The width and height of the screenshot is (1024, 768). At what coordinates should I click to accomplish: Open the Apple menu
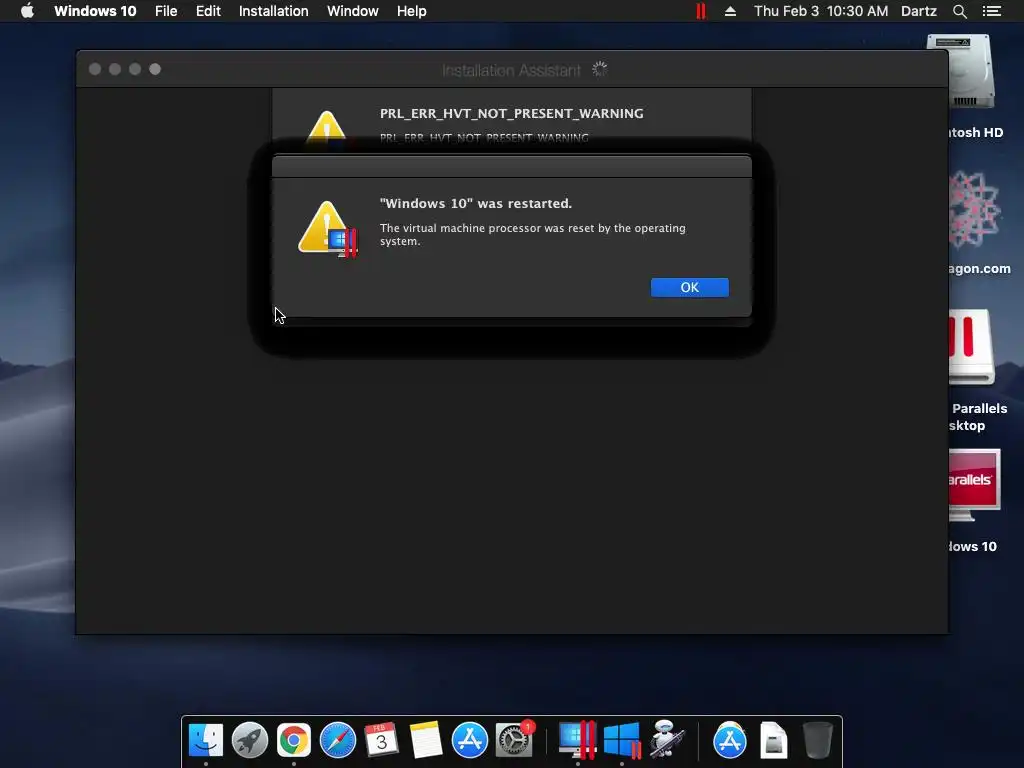[27, 11]
